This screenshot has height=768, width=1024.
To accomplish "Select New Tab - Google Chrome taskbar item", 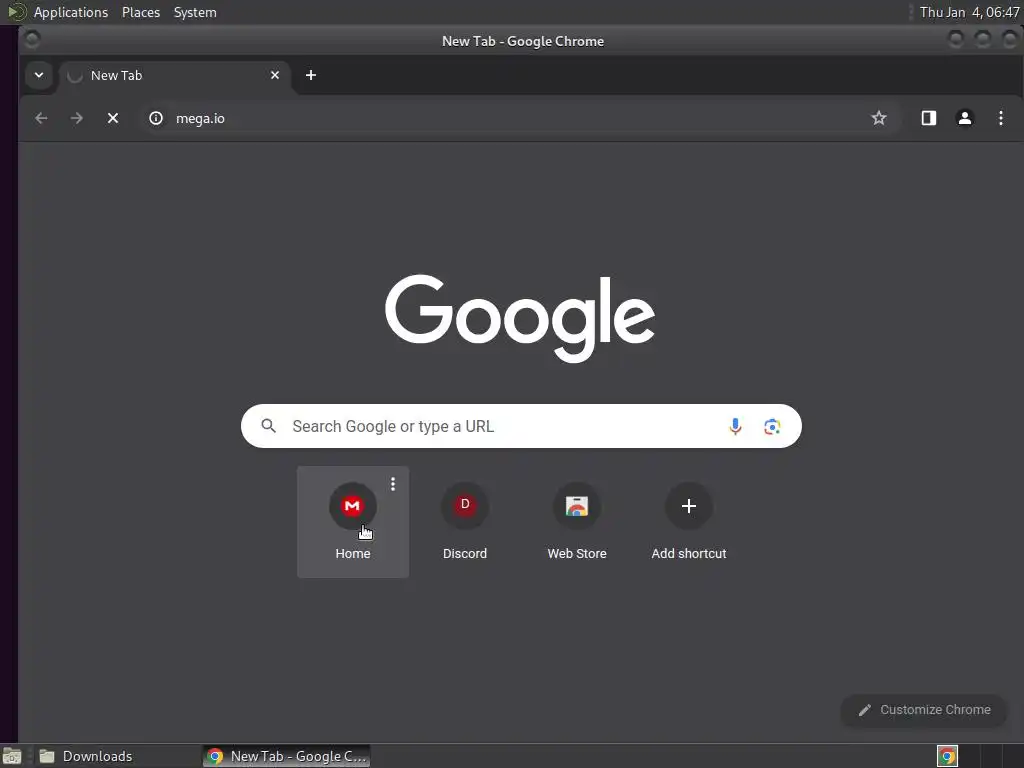I will 286,756.
